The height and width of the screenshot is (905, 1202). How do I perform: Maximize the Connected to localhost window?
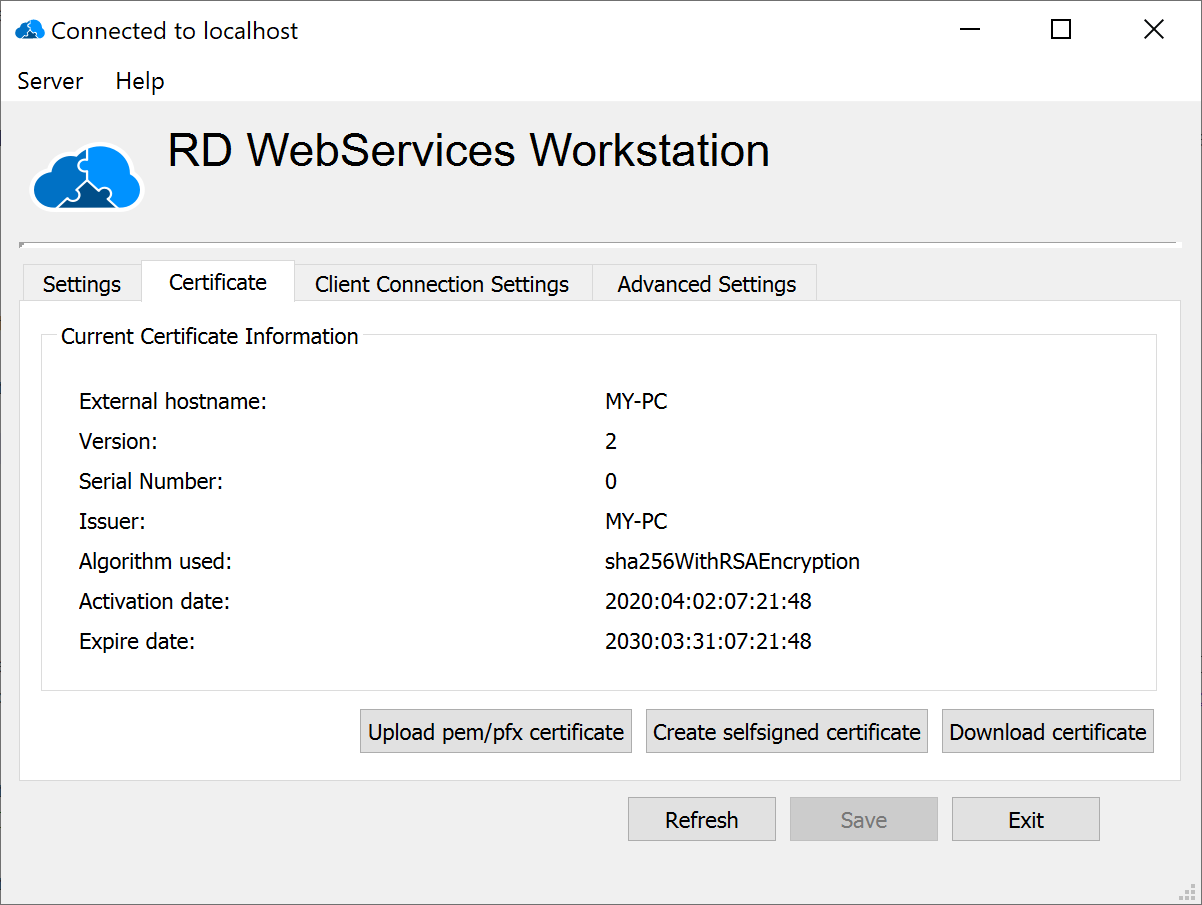click(x=1061, y=30)
